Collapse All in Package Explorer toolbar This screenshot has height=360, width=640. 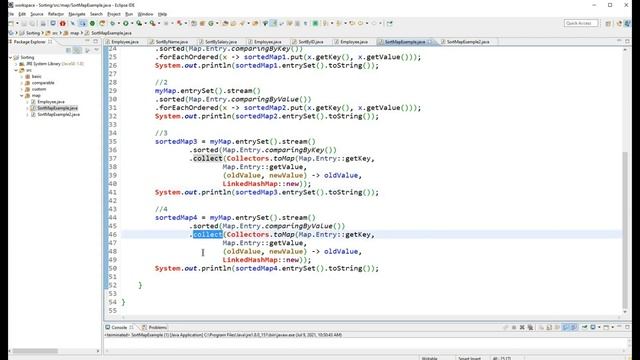(68, 50)
